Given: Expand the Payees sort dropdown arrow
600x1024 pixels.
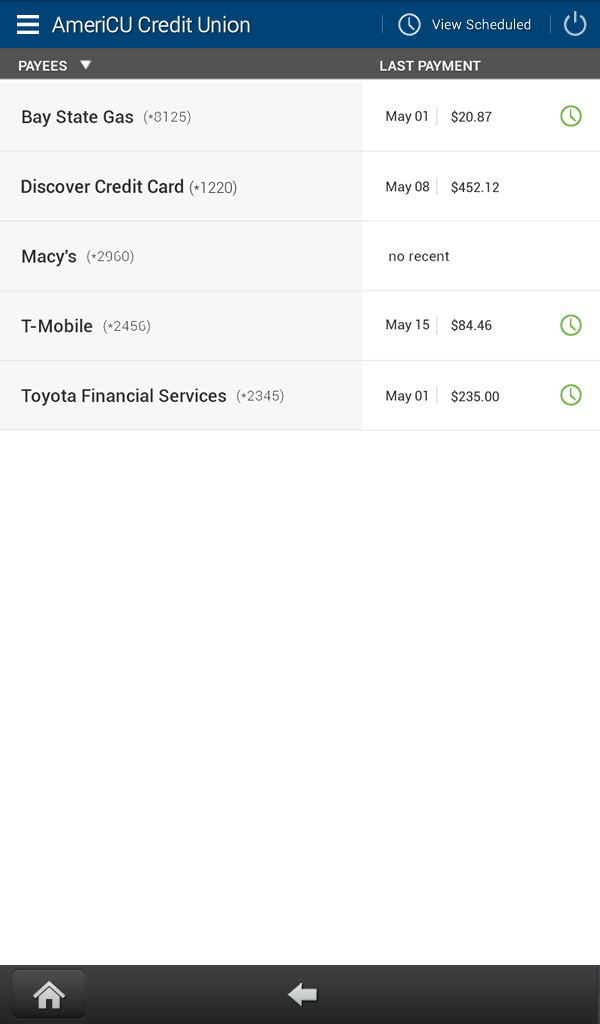Looking at the screenshot, I should point(86,65).
